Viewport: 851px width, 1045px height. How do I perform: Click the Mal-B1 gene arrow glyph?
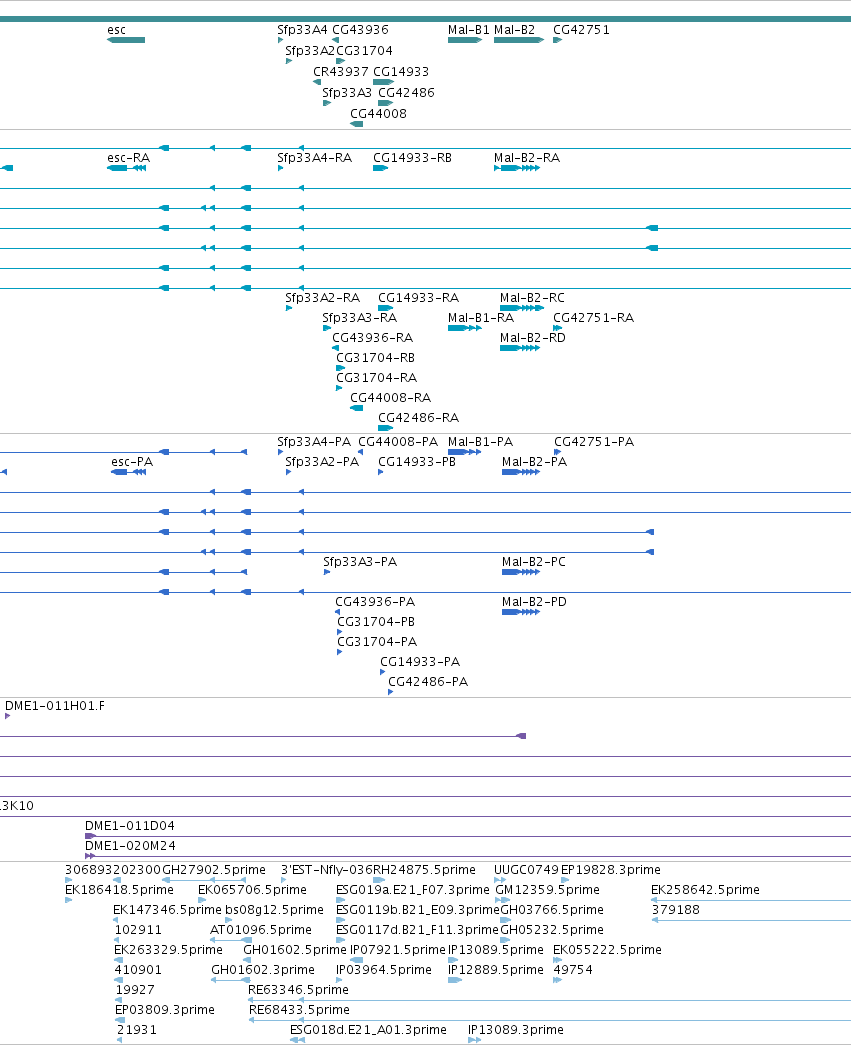(x=465, y=40)
